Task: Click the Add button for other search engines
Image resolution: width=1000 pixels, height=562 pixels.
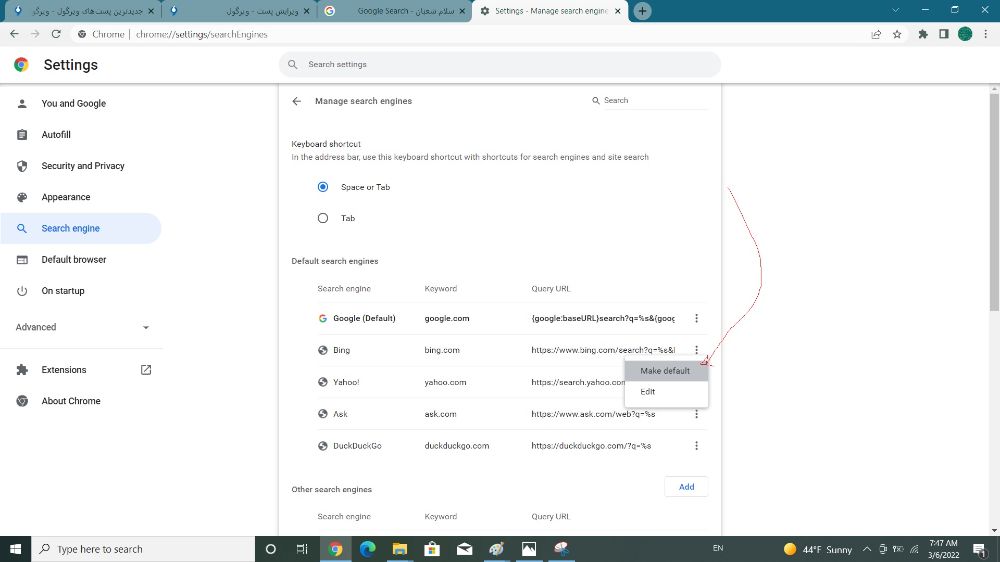Action: point(686,487)
